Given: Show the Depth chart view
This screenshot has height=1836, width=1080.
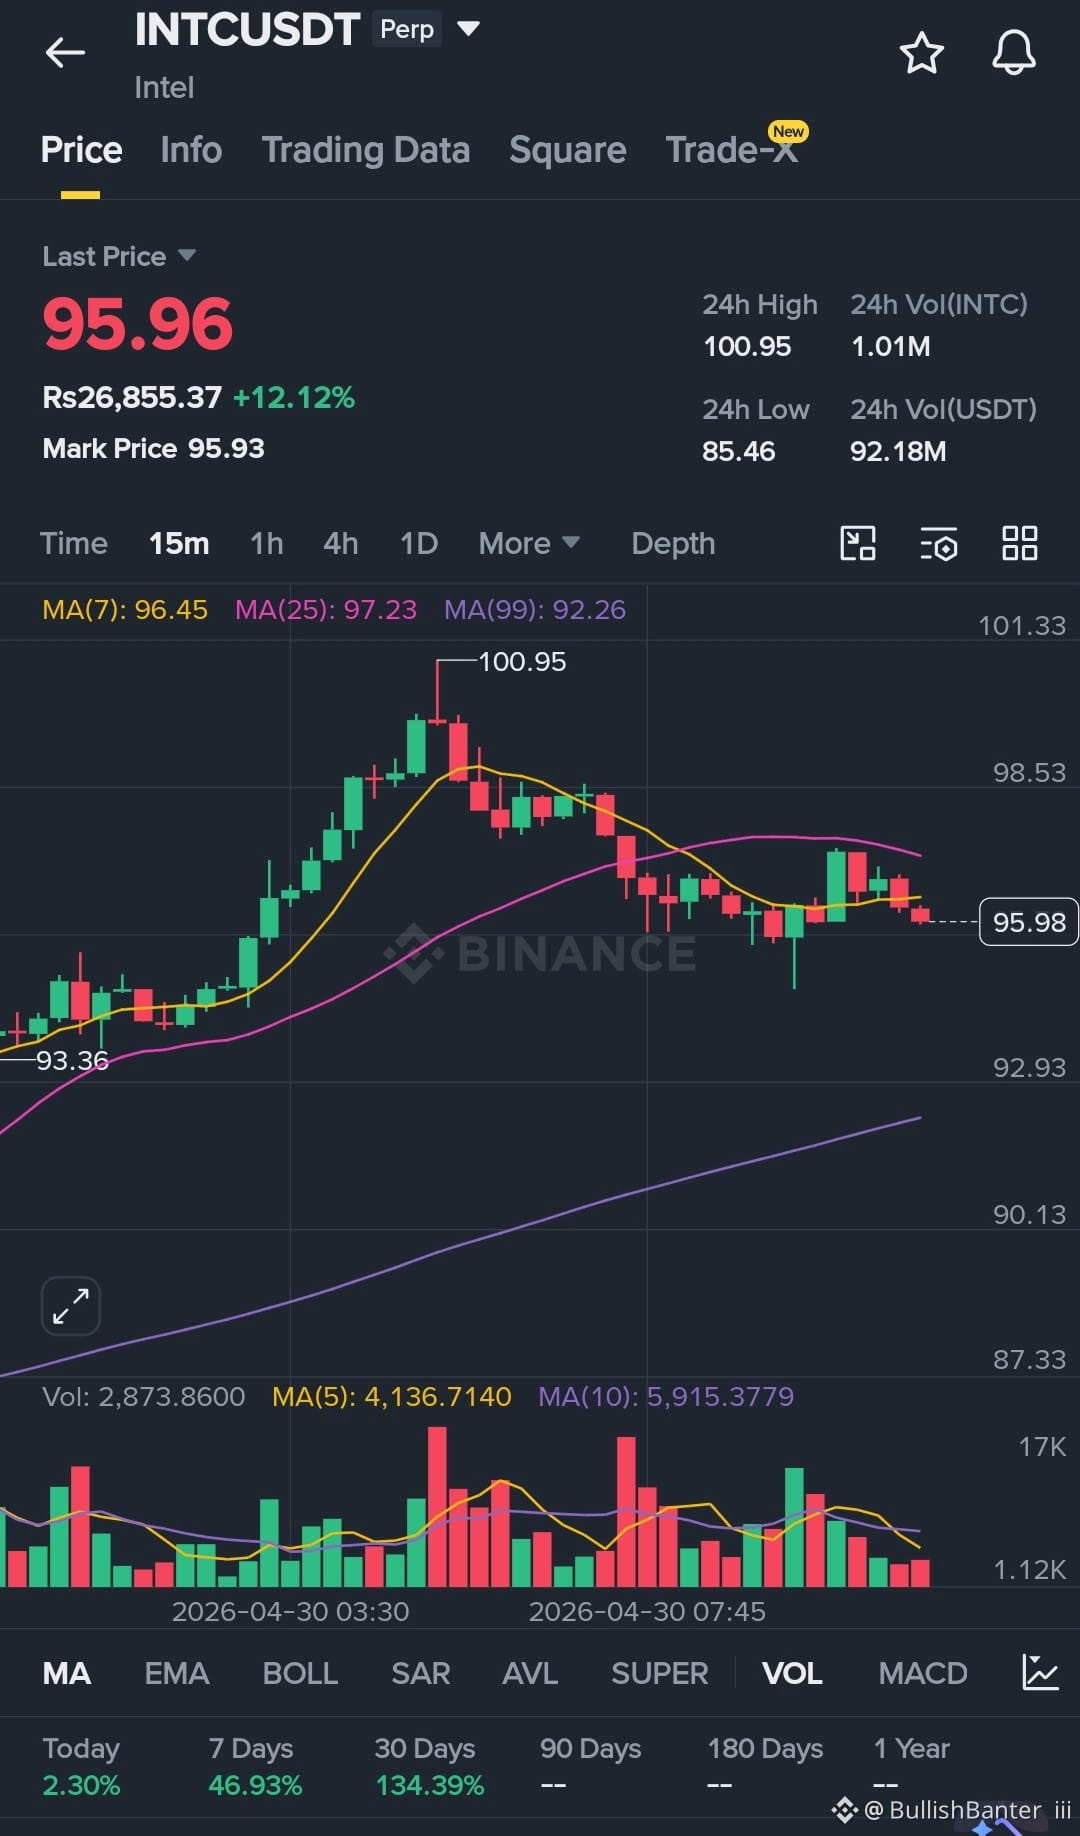Looking at the screenshot, I should (673, 543).
